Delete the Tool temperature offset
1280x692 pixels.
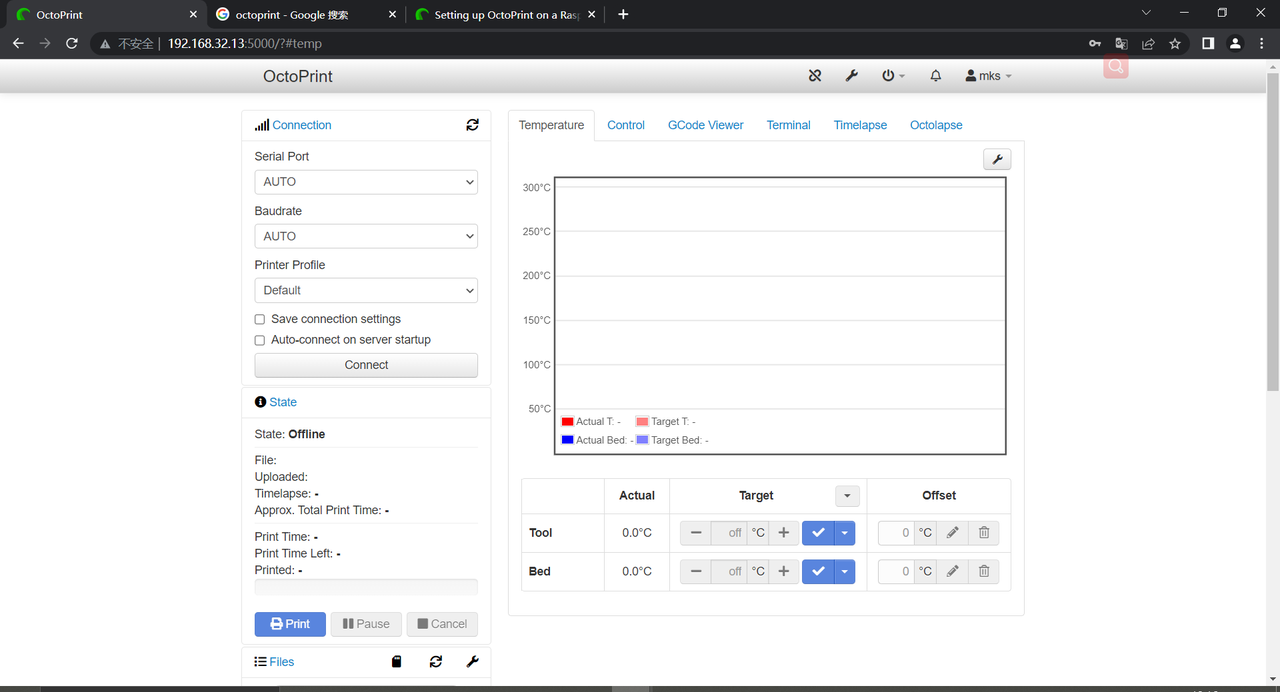coord(984,533)
